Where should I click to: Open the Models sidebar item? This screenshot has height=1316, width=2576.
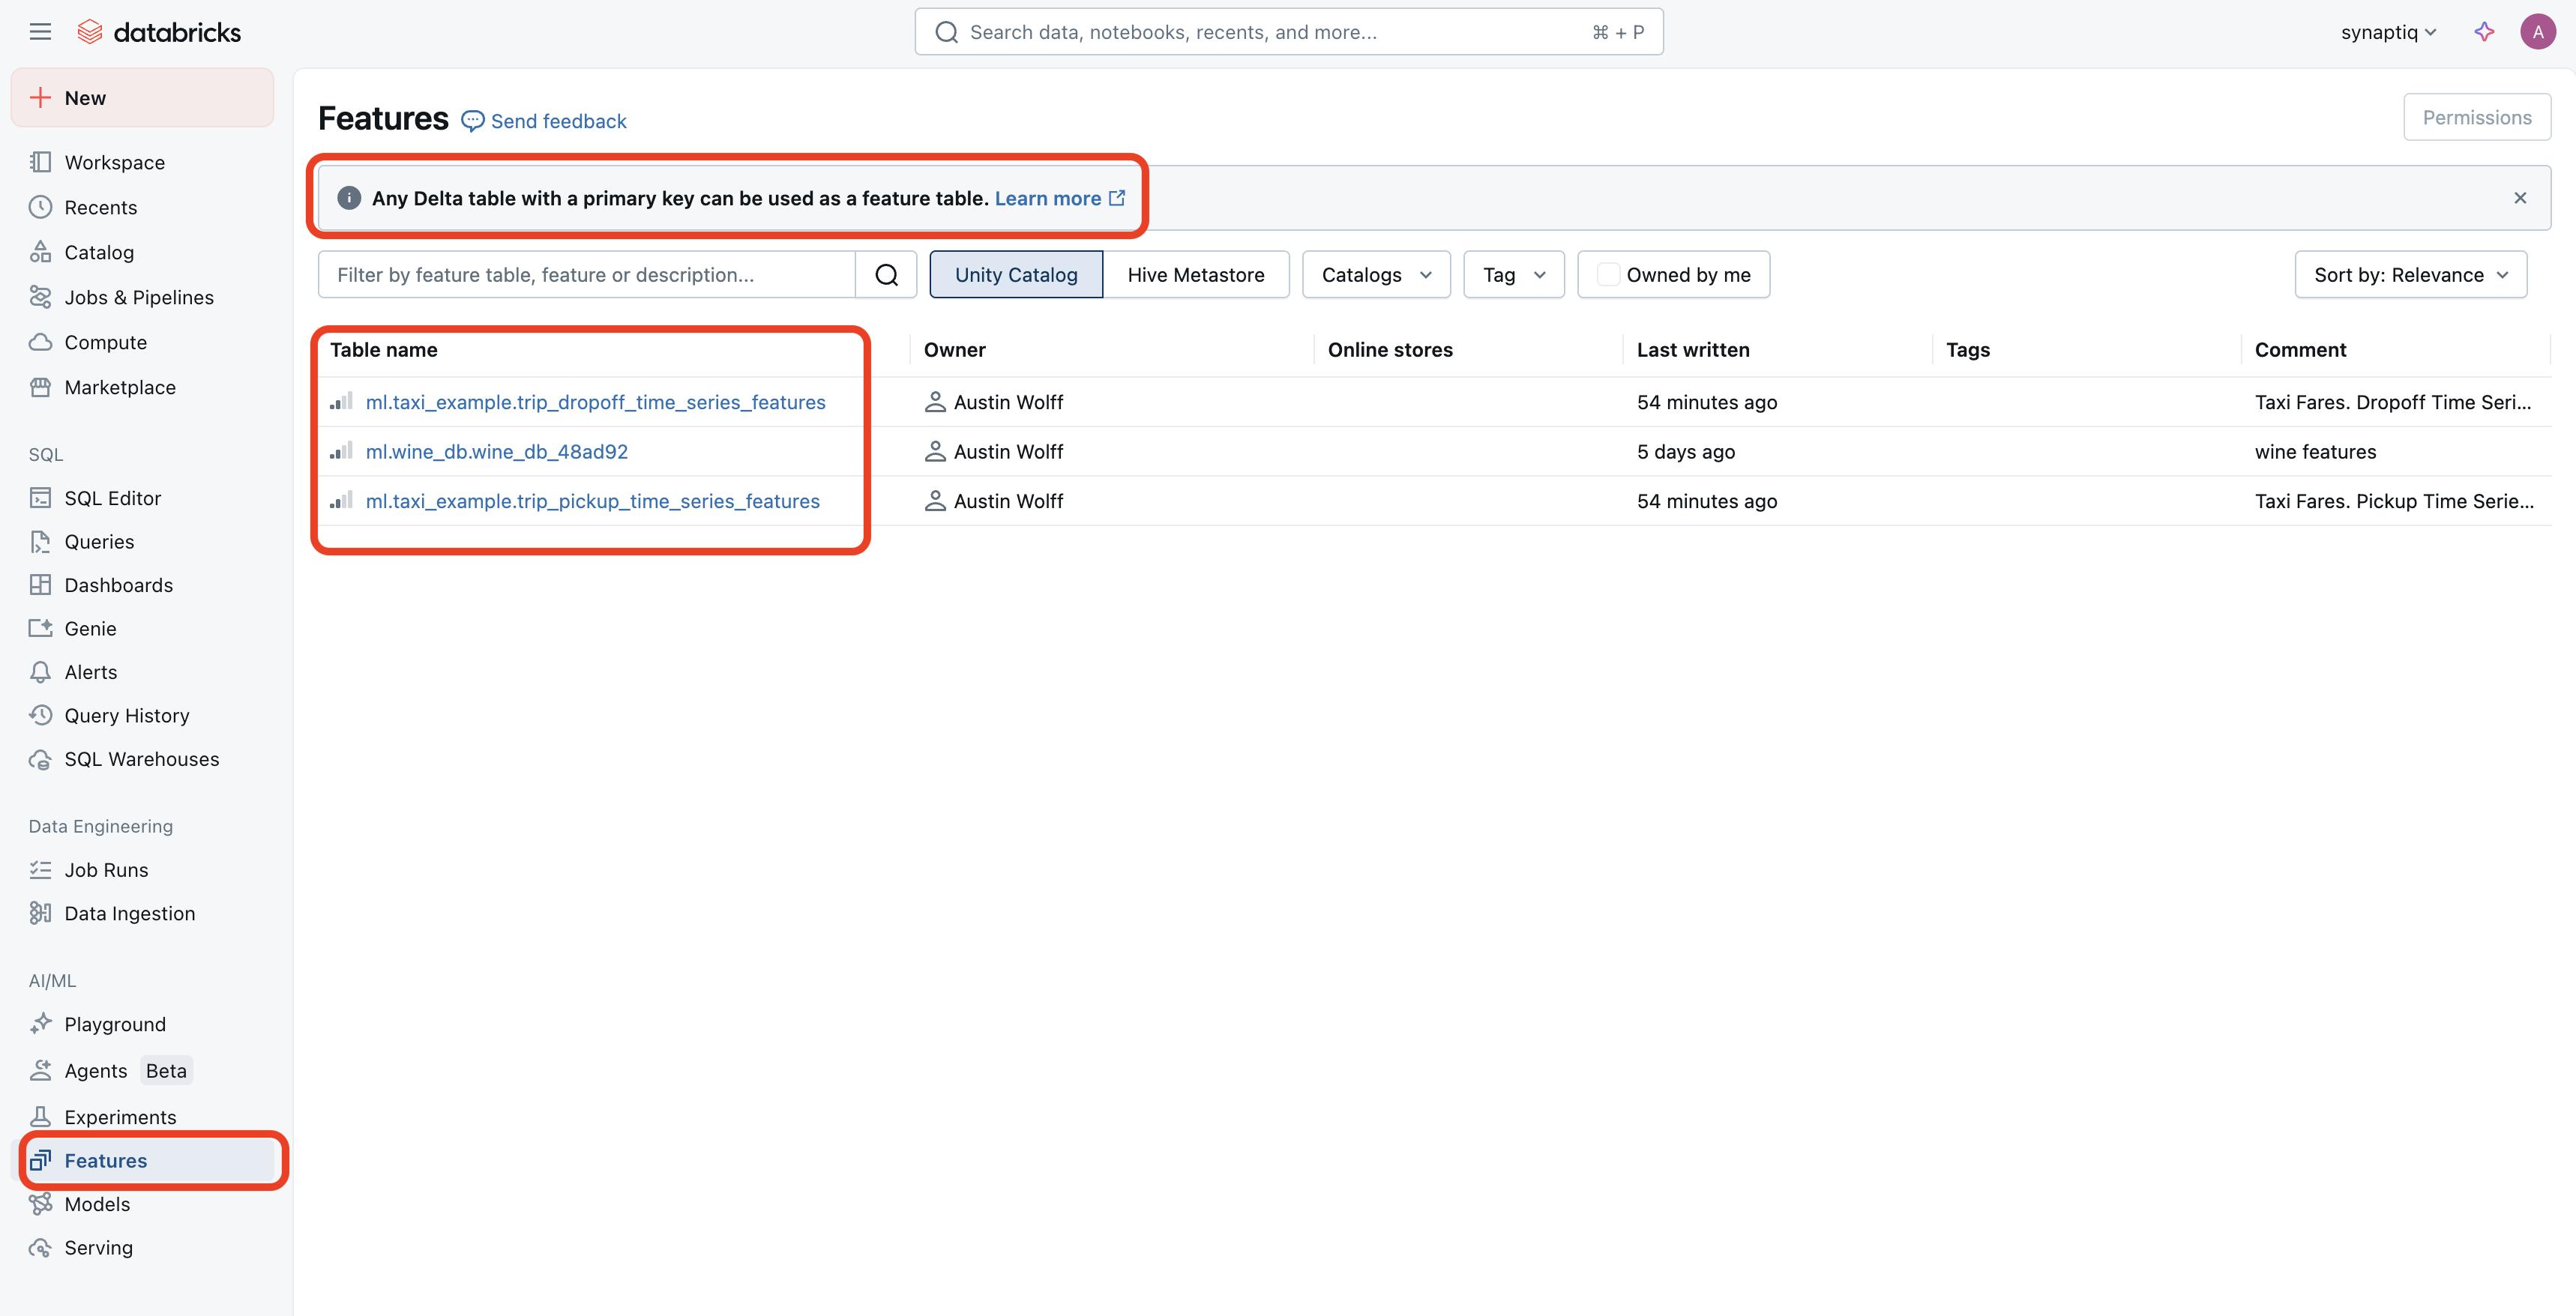click(x=97, y=1204)
